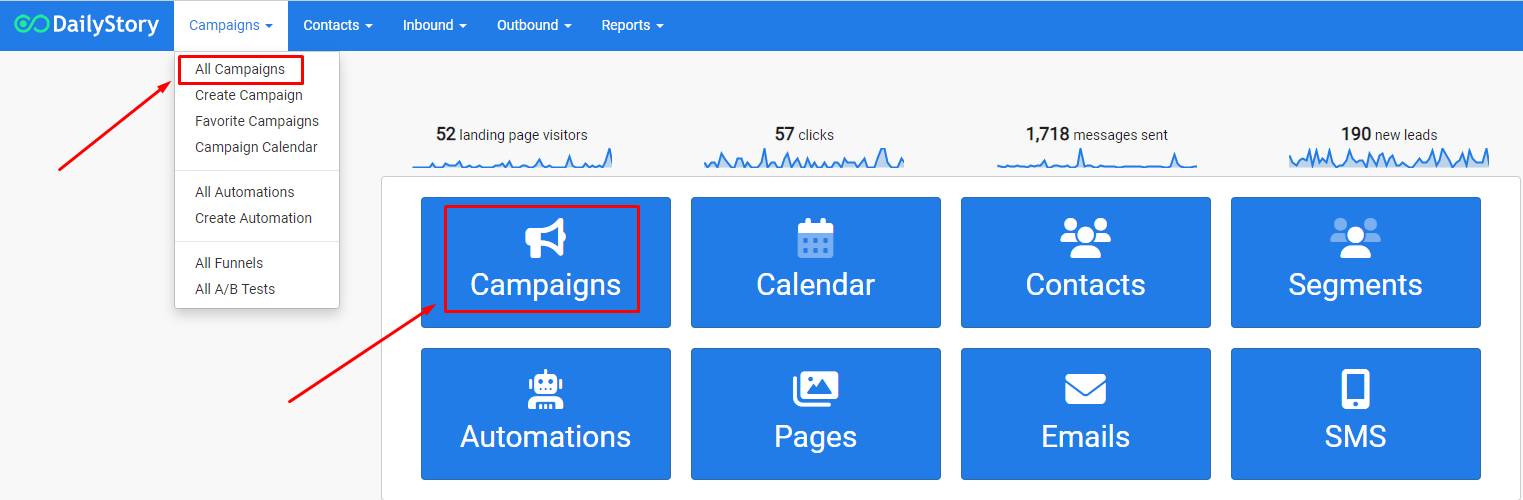The height and width of the screenshot is (500, 1523).
Task: Go to the Contacts tile label
Action: [1086, 285]
